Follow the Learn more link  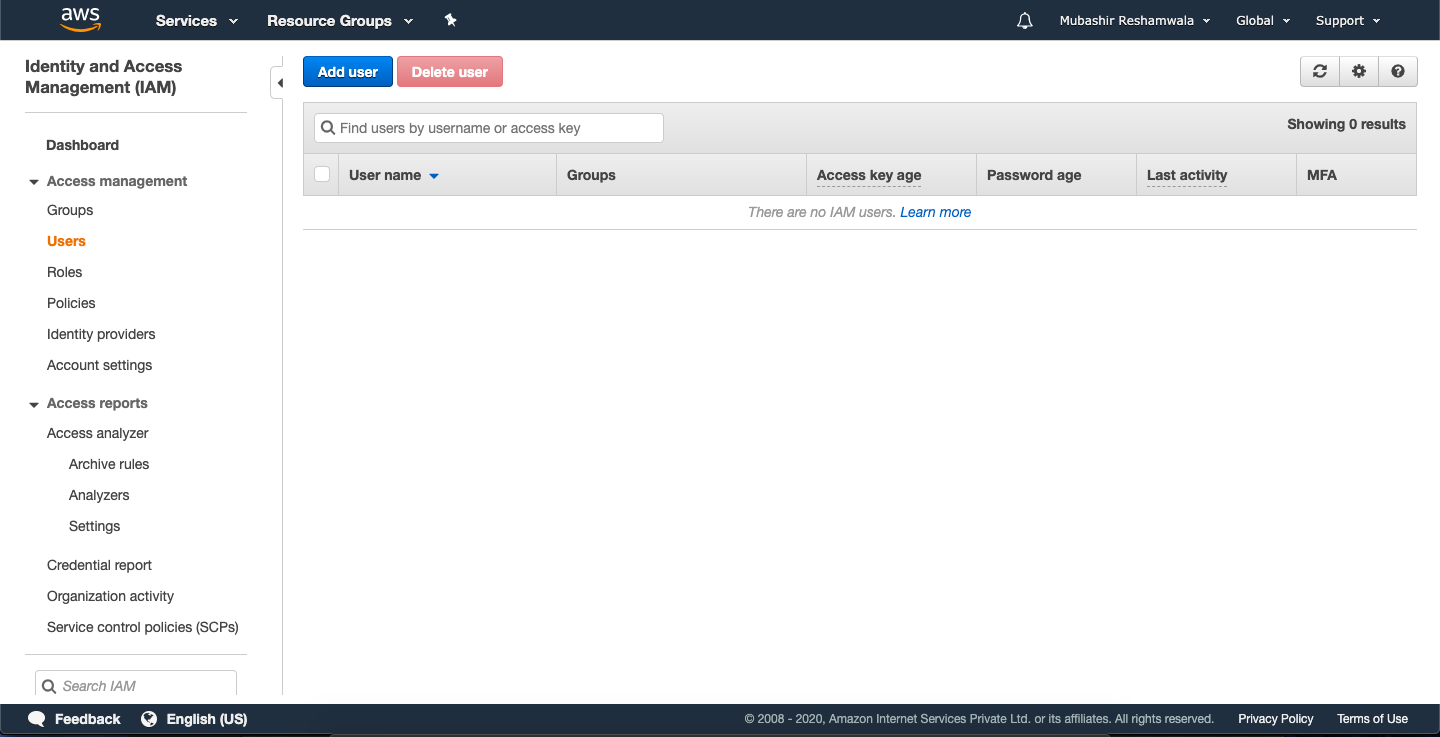[x=935, y=212]
